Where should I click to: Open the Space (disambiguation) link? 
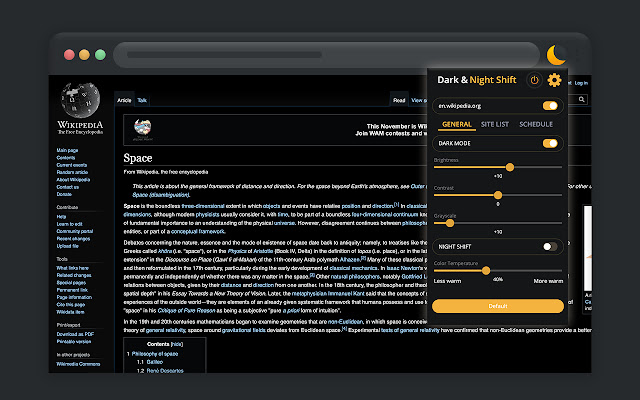[x=160, y=195]
